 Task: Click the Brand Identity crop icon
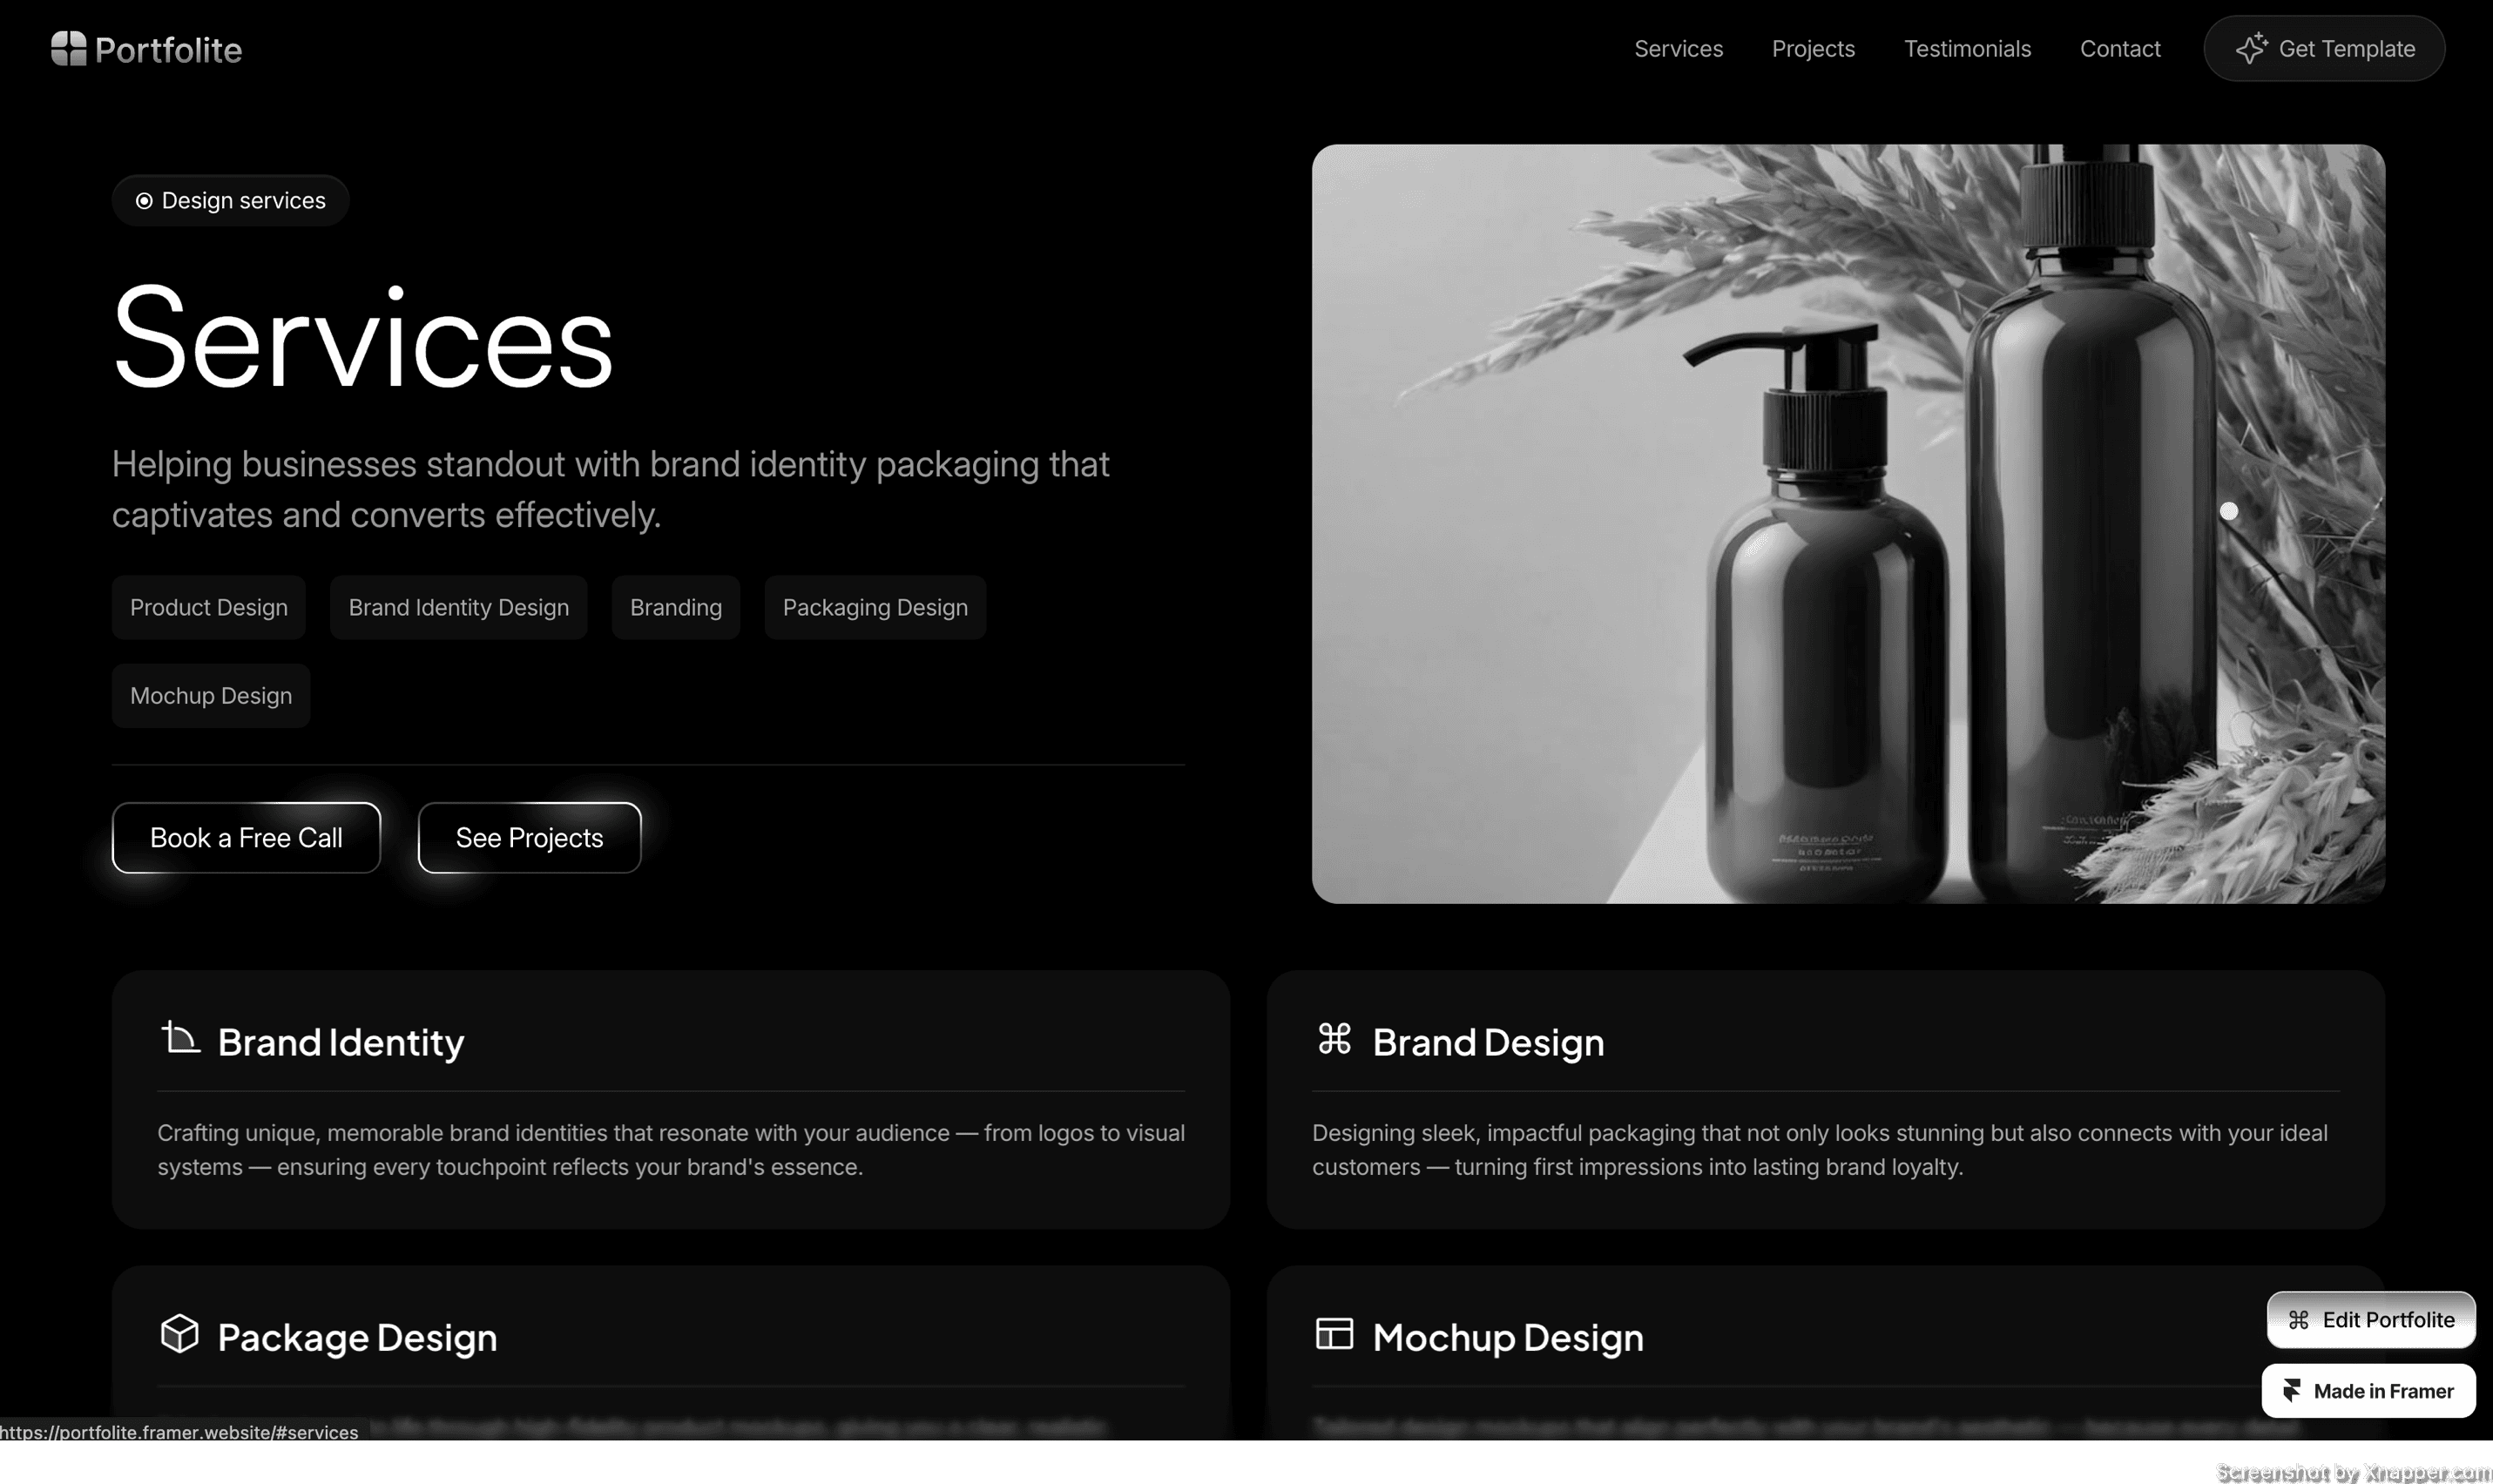(x=180, y=1038)
